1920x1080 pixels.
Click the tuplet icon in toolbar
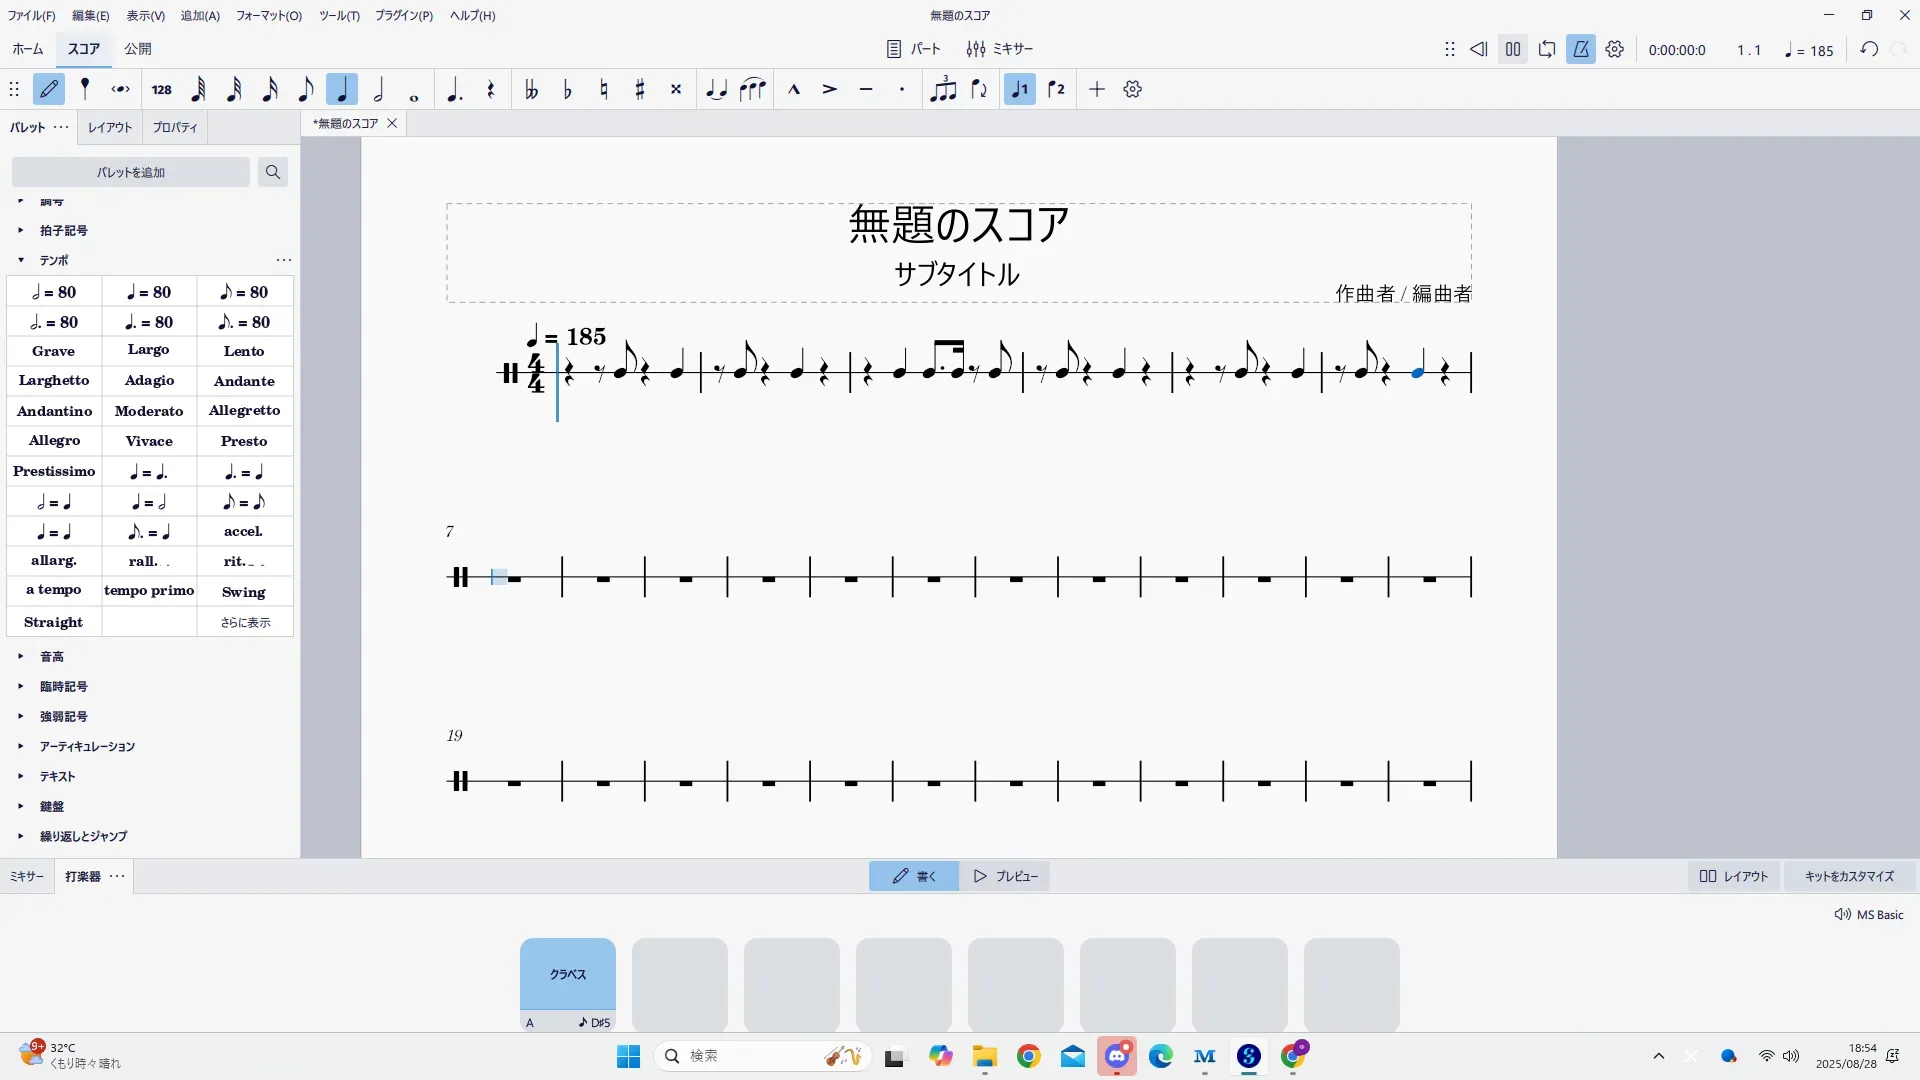tap(943, 90)
